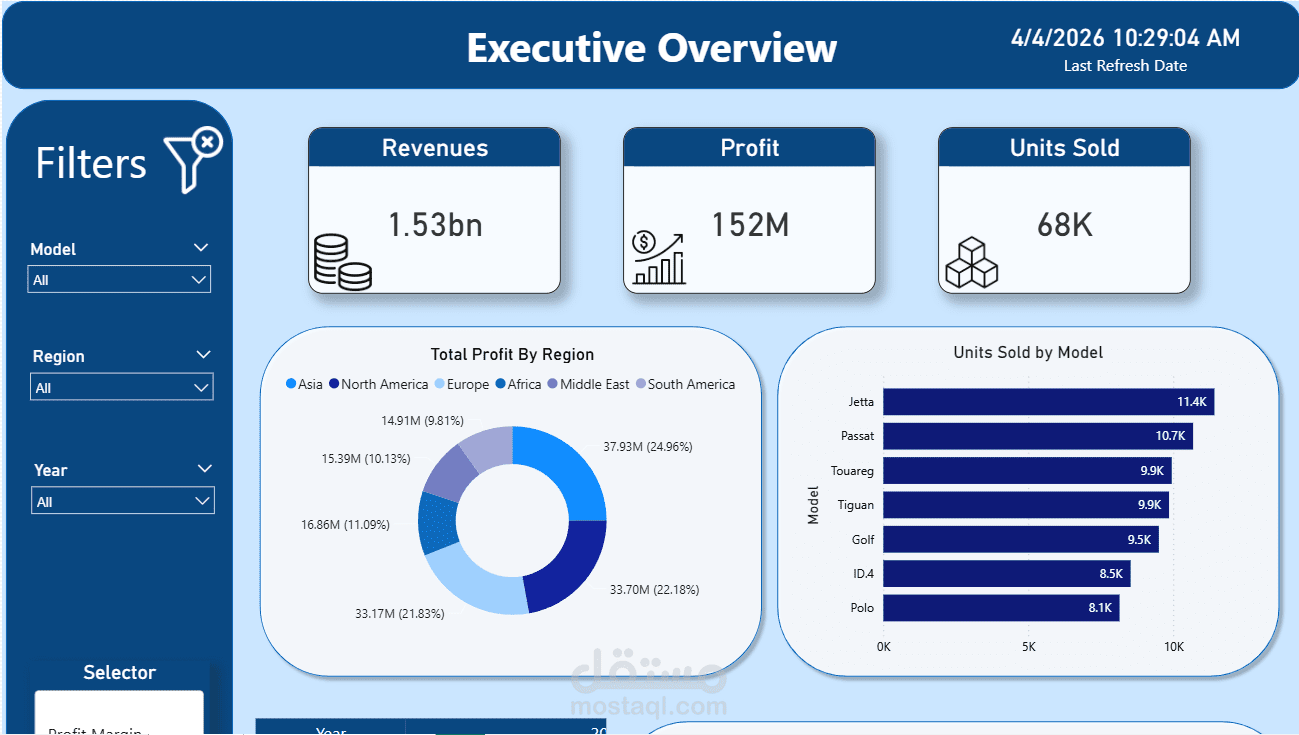Select the Golf bar
The width and height of the screenshot is (1299, 735).
coord(1021,539)
